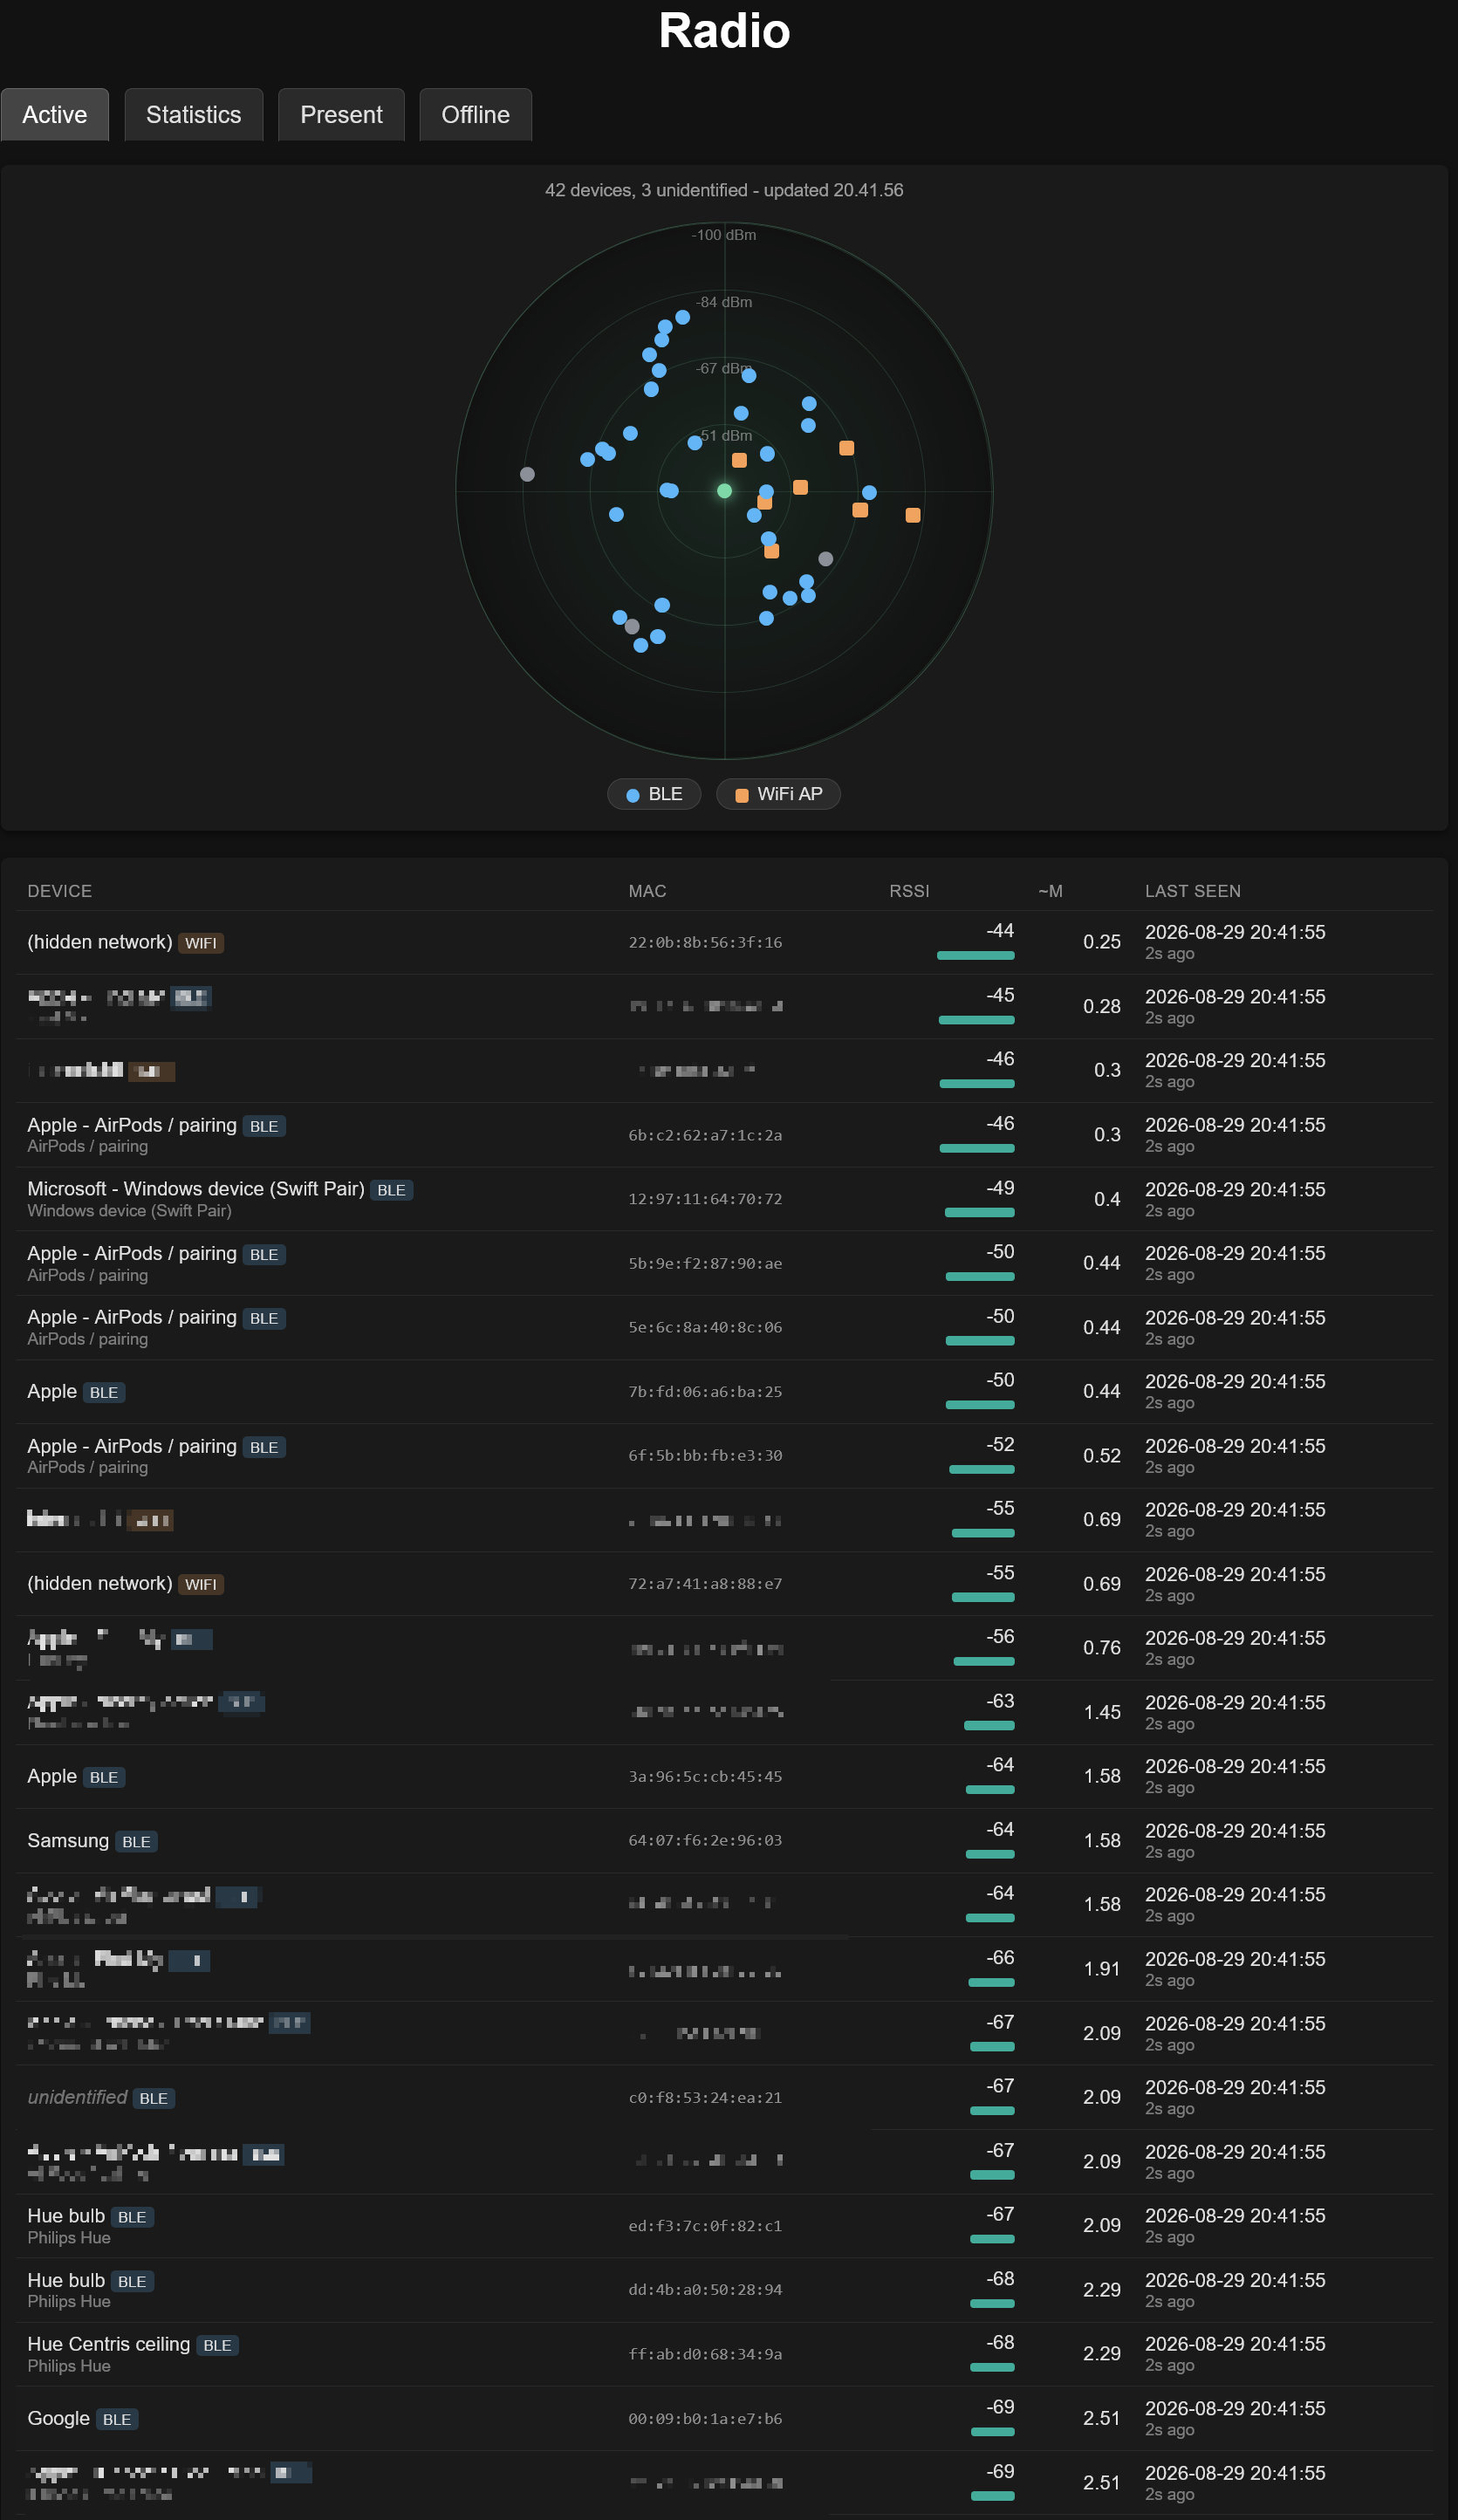Select MAC address 64:07:f6:2e:96:03
Viewport: 1458px width, 2520px height.
tap(705, 1840)
